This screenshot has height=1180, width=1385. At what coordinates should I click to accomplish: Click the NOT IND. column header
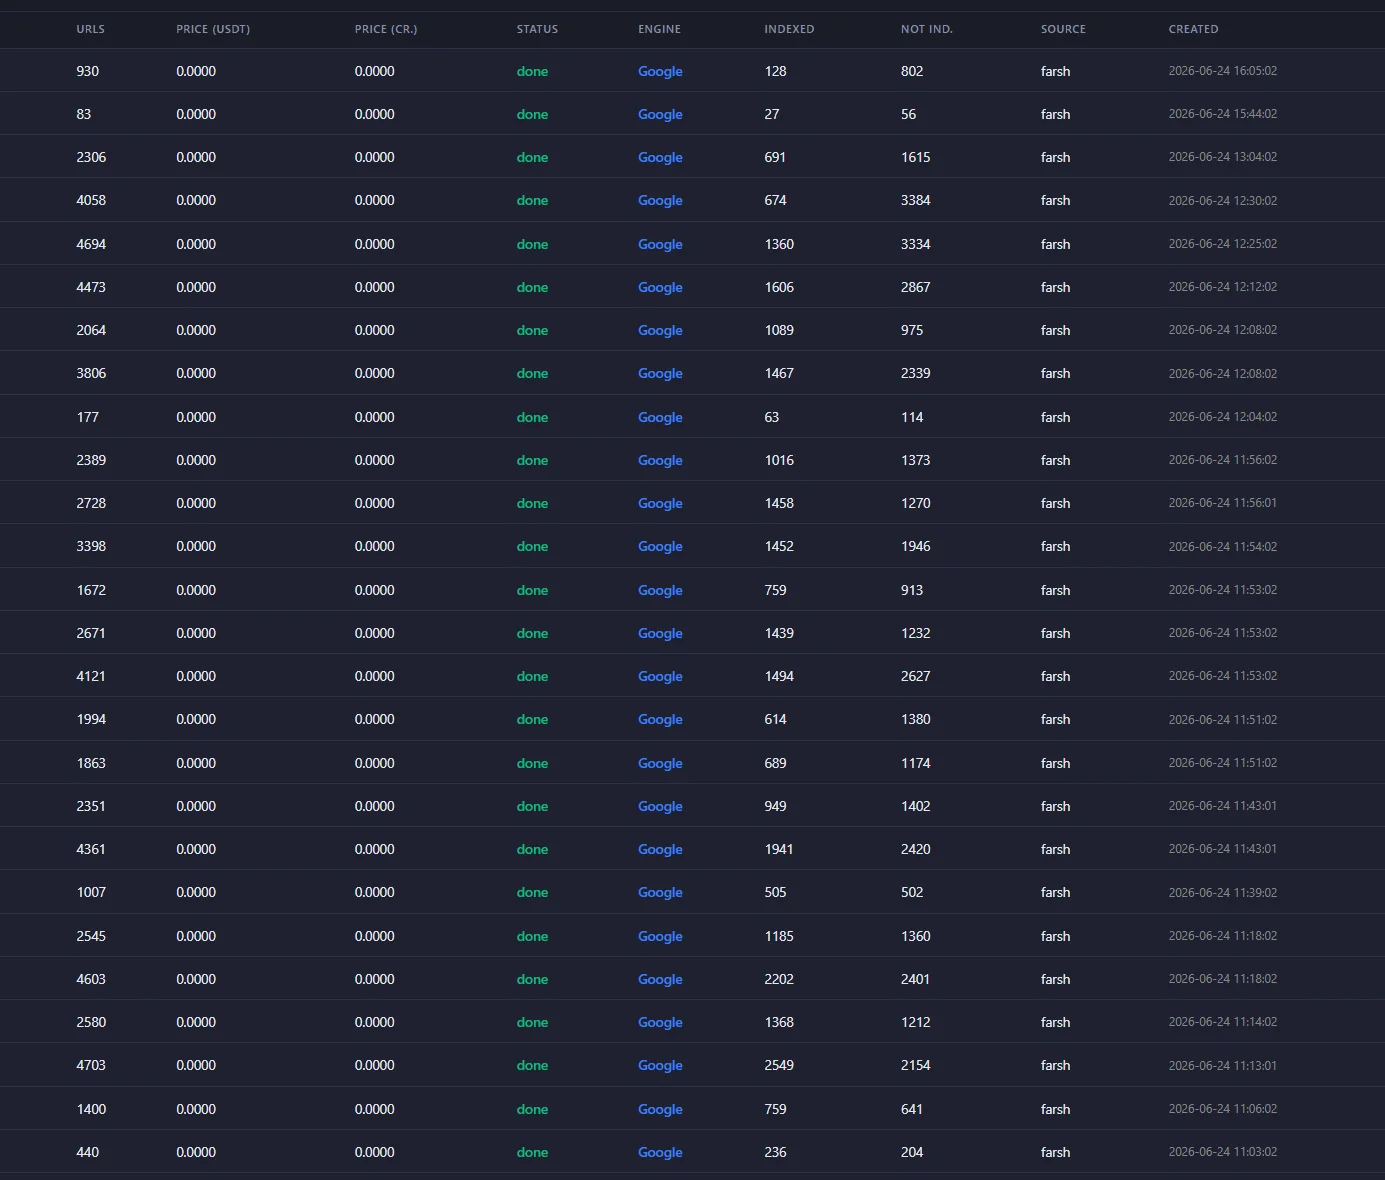(927, 29)
